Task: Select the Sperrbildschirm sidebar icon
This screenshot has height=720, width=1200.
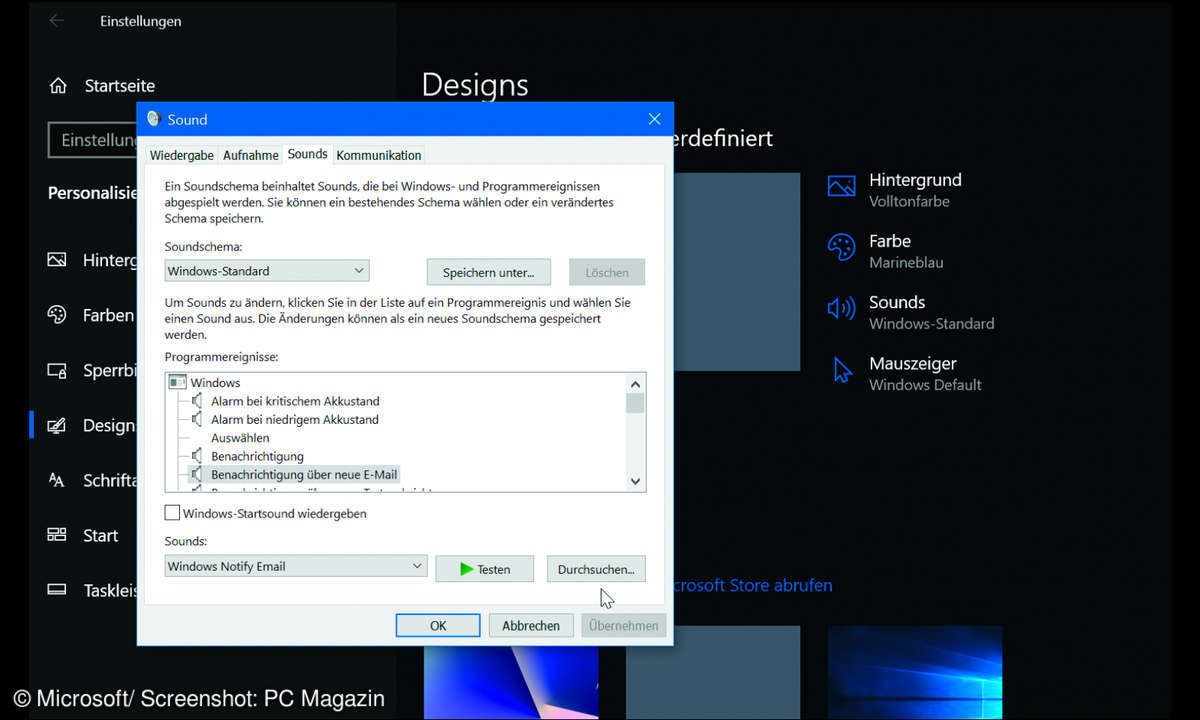Action: tap(57, 371)
